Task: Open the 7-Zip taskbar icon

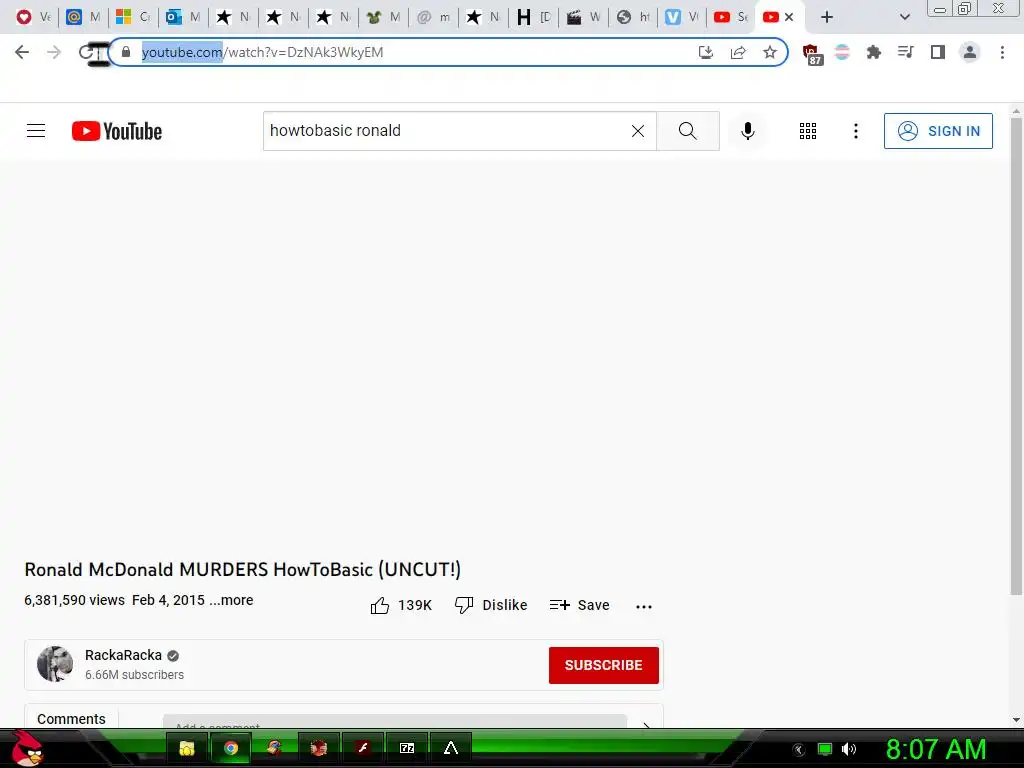Action: point(406,748)
